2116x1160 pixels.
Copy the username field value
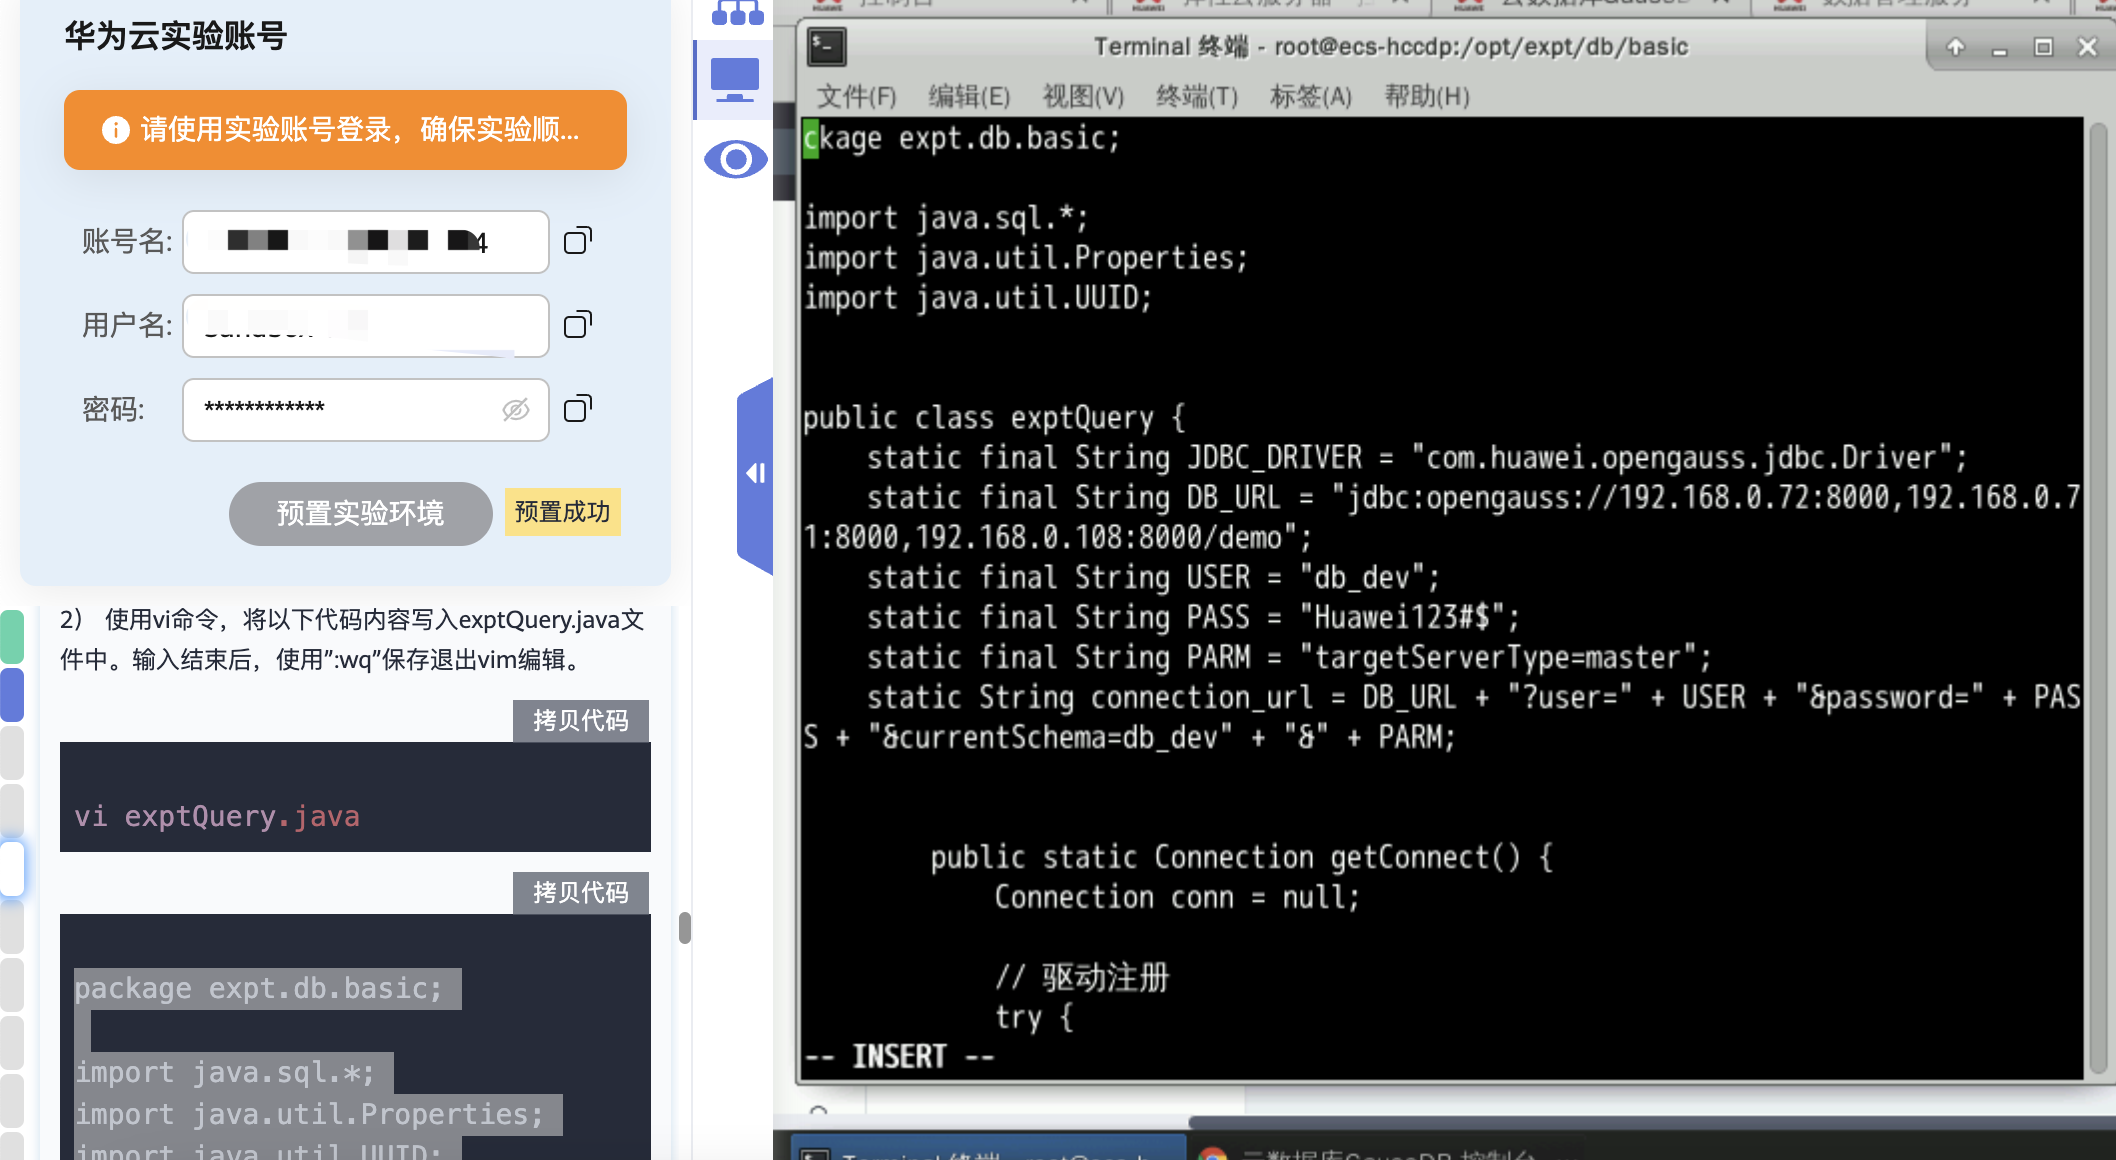coord(578,325)
